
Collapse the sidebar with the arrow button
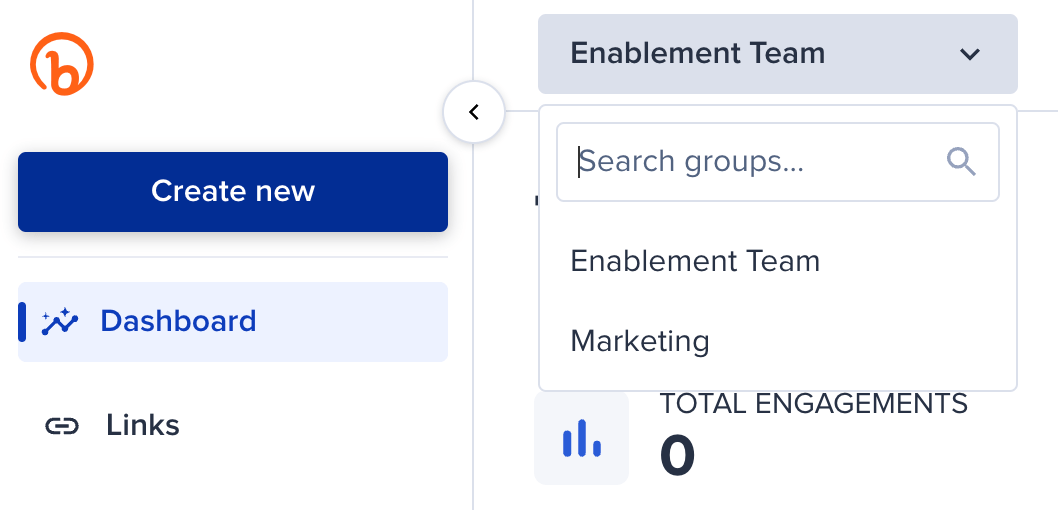tap(474, 112)
